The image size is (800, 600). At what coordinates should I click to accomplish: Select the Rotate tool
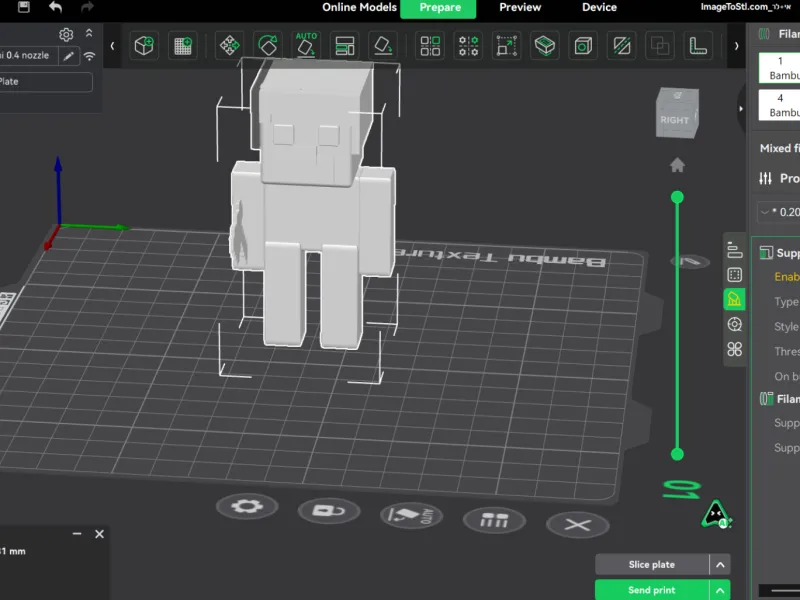pos(268,46)
